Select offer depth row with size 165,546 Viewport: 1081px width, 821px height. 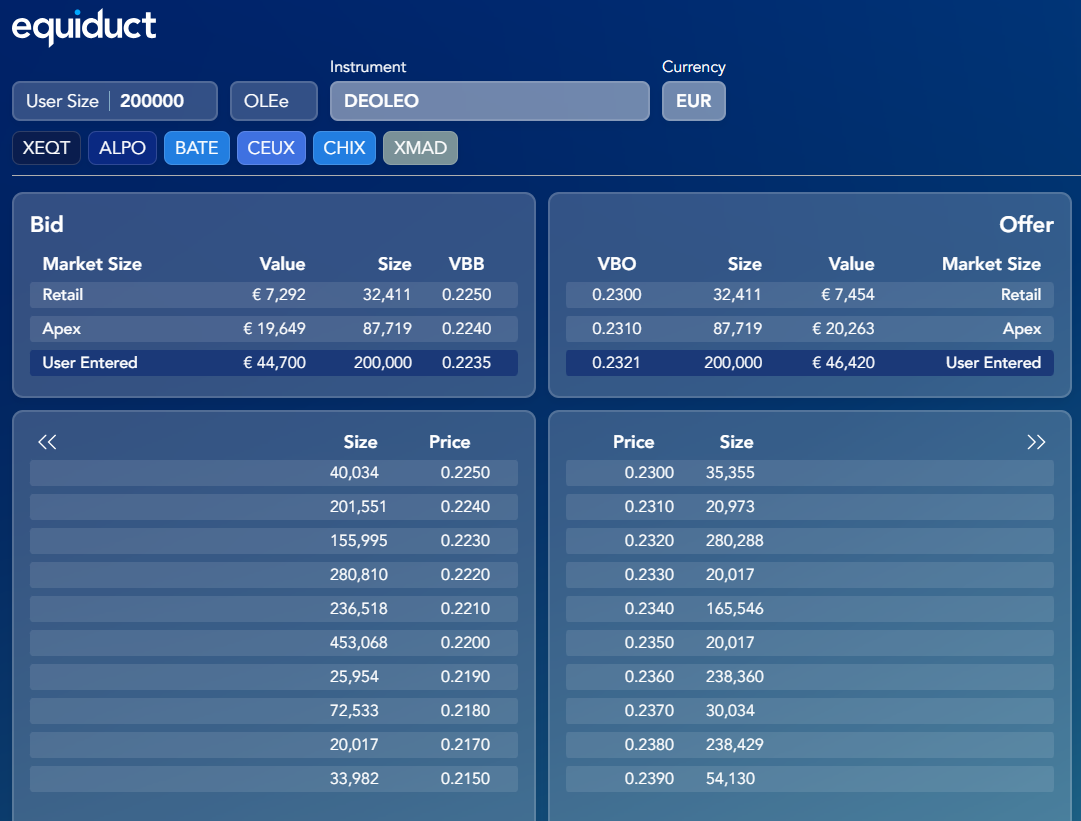(809, 609)
